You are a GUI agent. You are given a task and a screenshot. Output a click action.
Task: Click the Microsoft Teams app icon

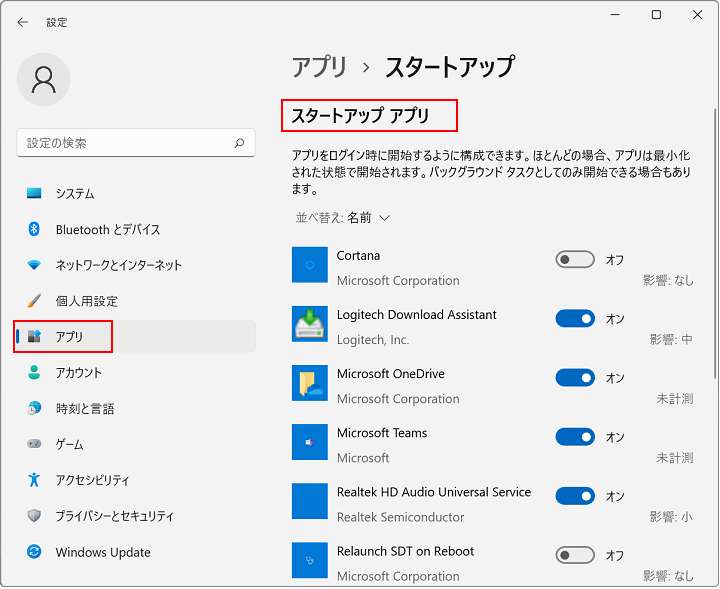point(310,442)
